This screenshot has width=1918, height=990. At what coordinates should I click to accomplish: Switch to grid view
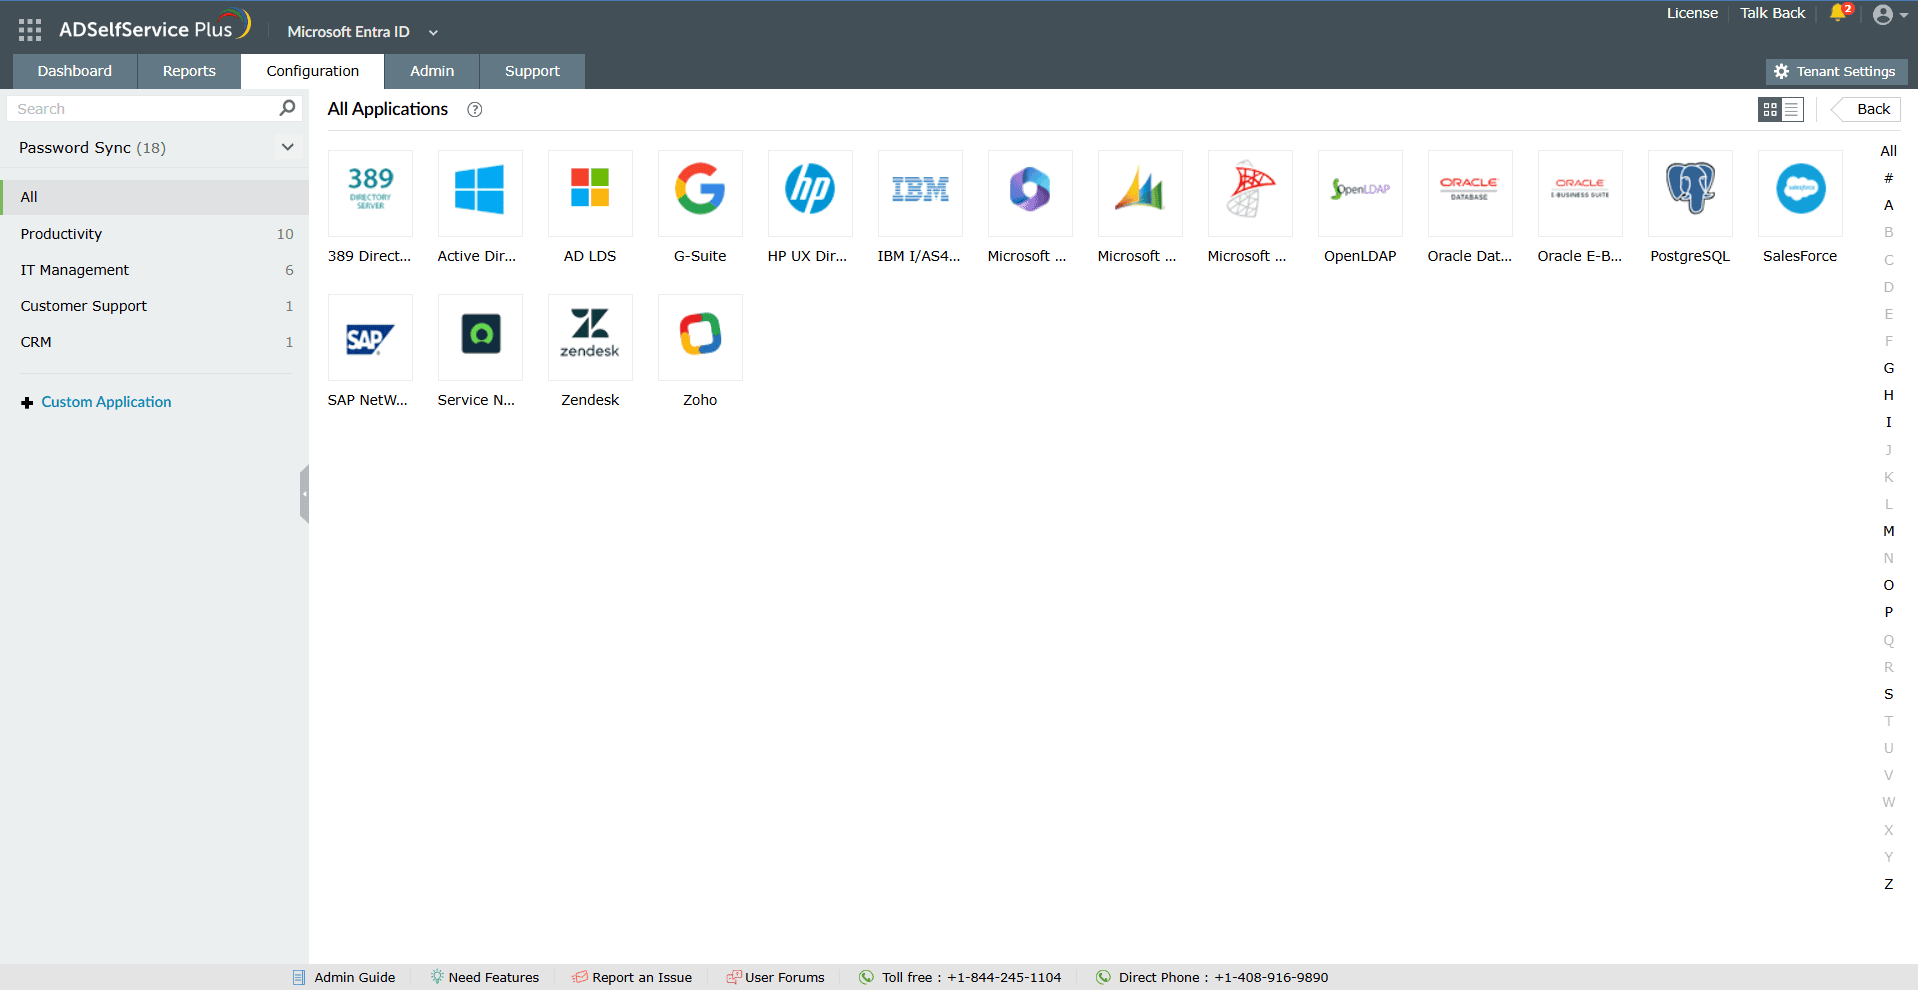click(1770, 110)
